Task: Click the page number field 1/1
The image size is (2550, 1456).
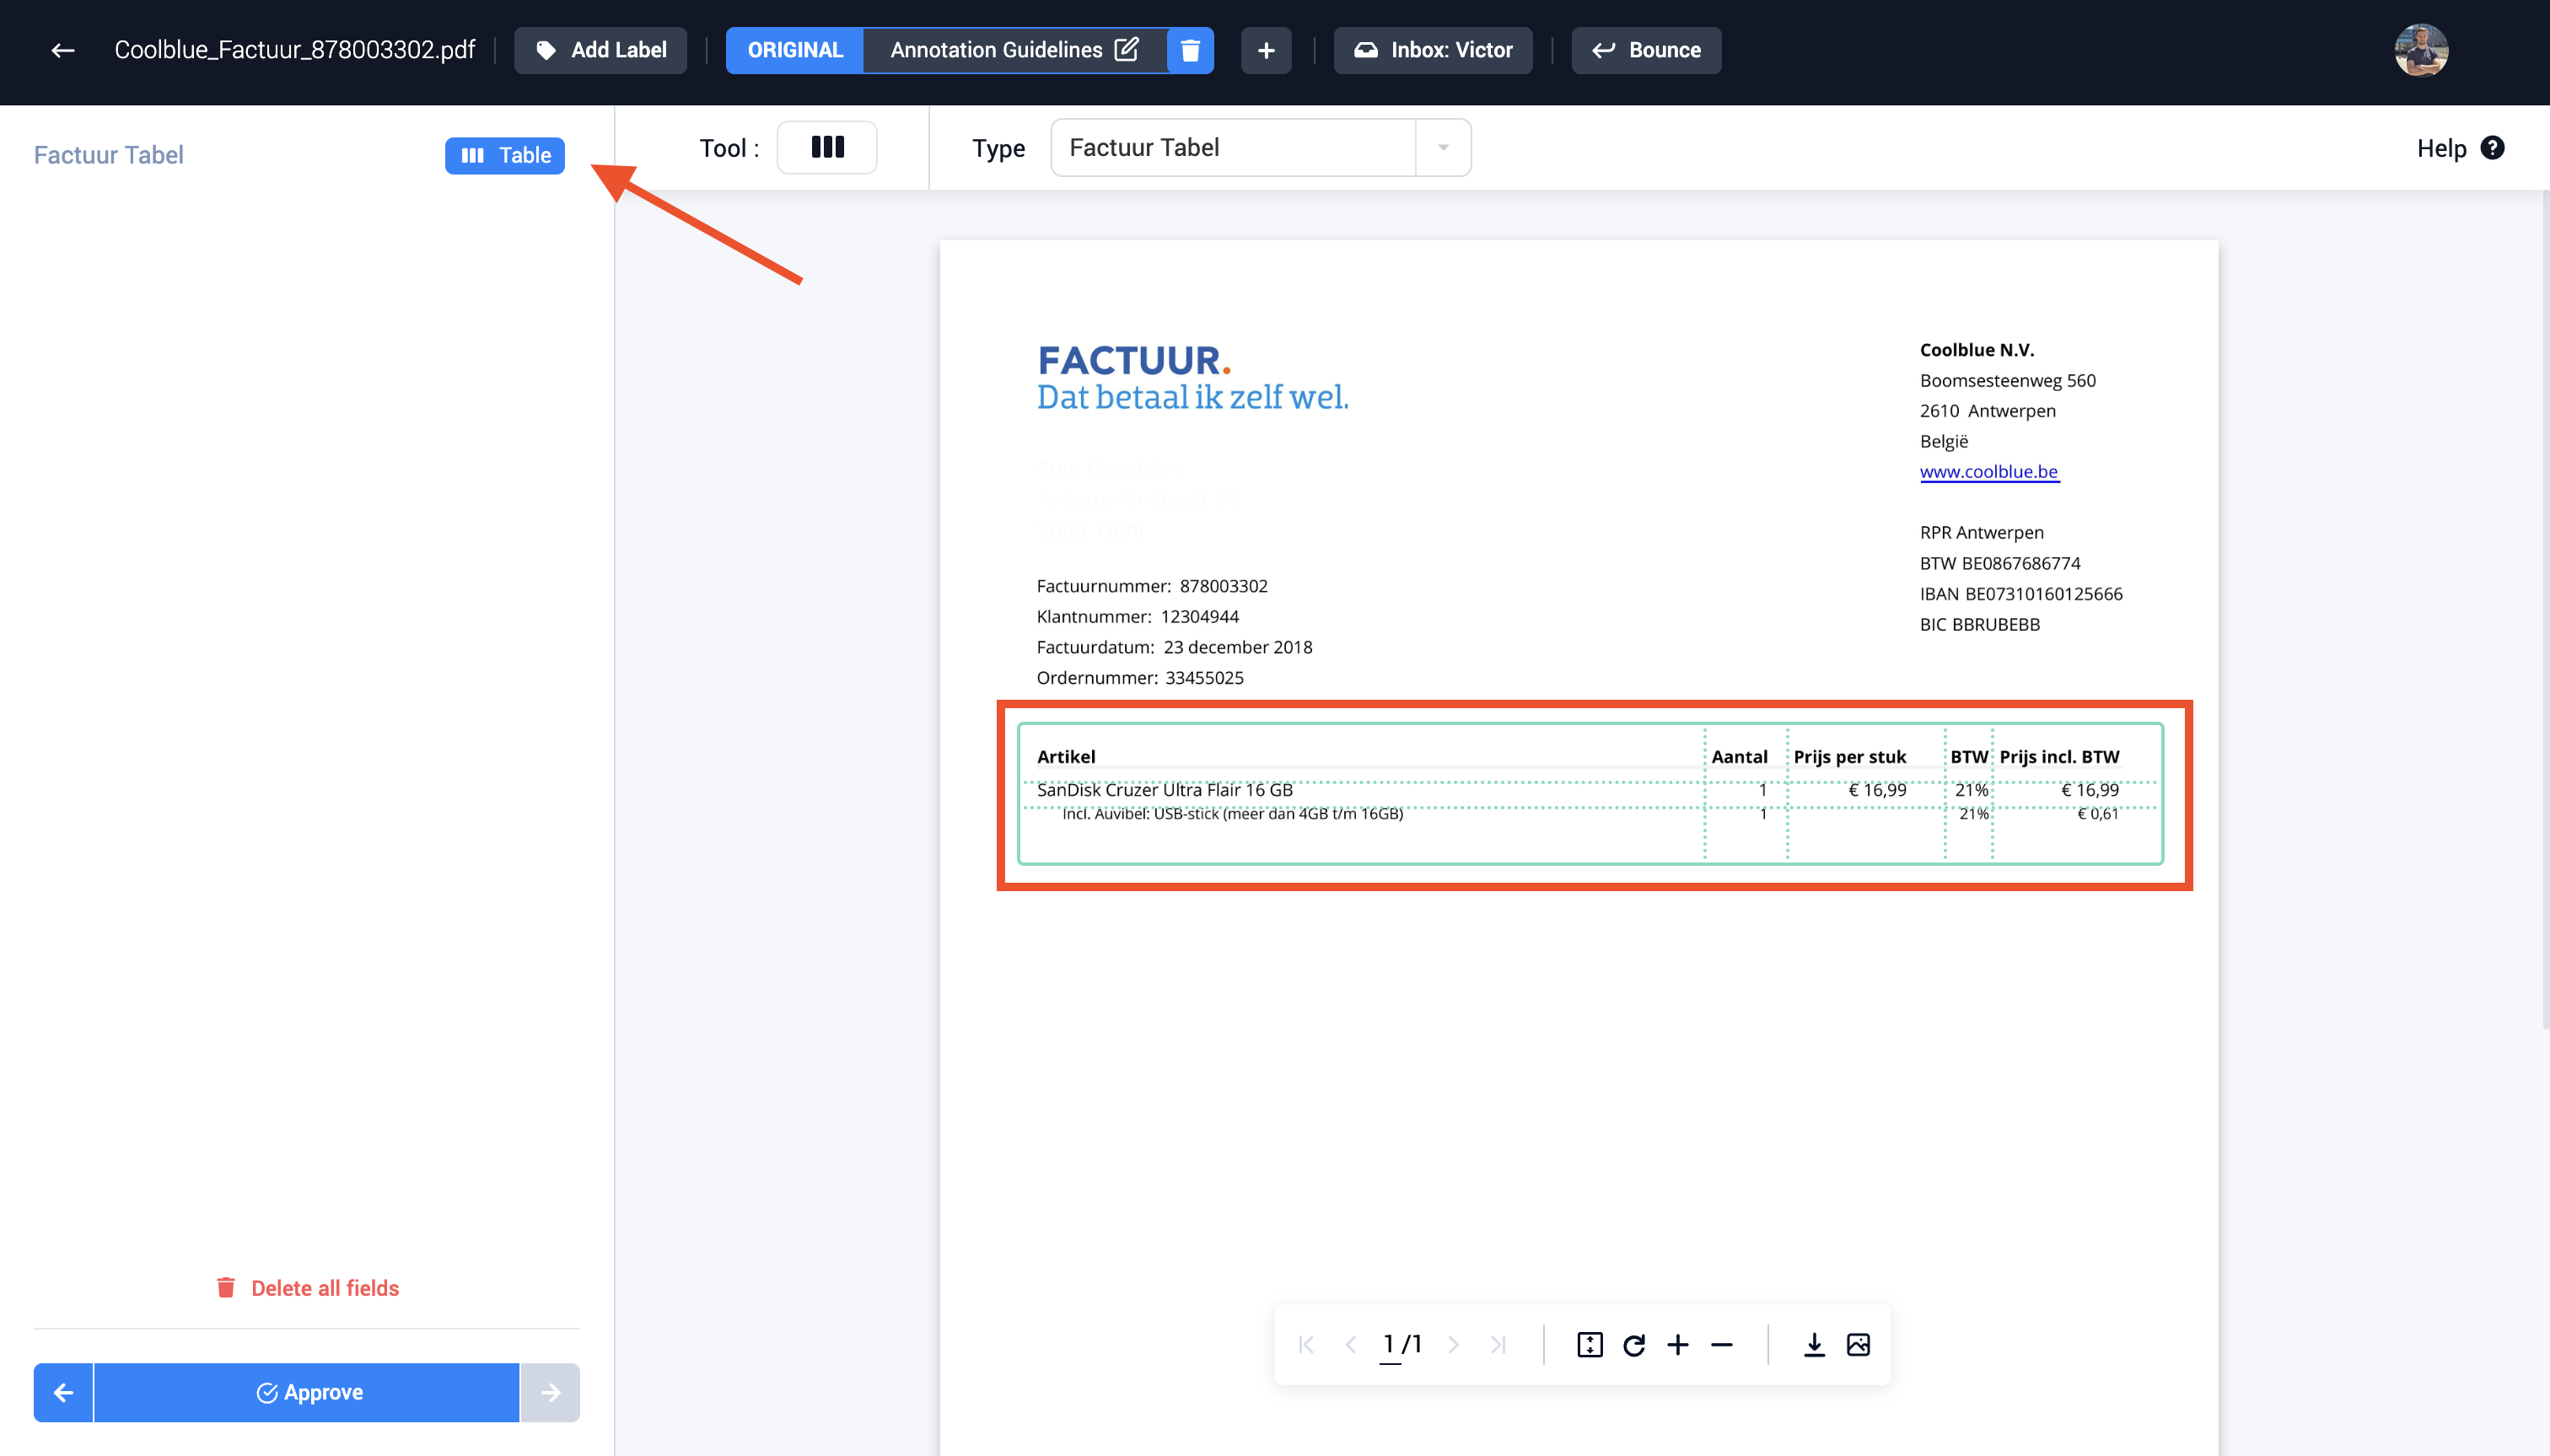Action: coord(1401,1345)
